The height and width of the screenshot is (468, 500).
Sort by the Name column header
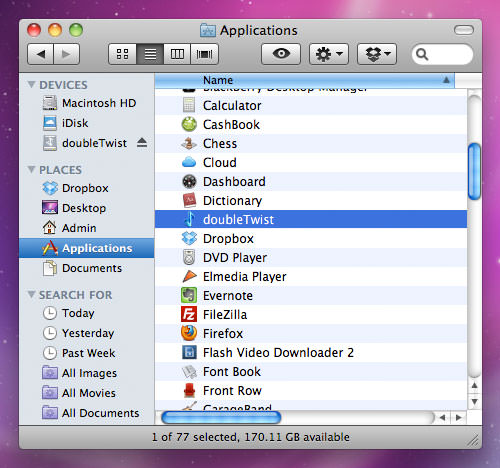[x=304, y=80]
